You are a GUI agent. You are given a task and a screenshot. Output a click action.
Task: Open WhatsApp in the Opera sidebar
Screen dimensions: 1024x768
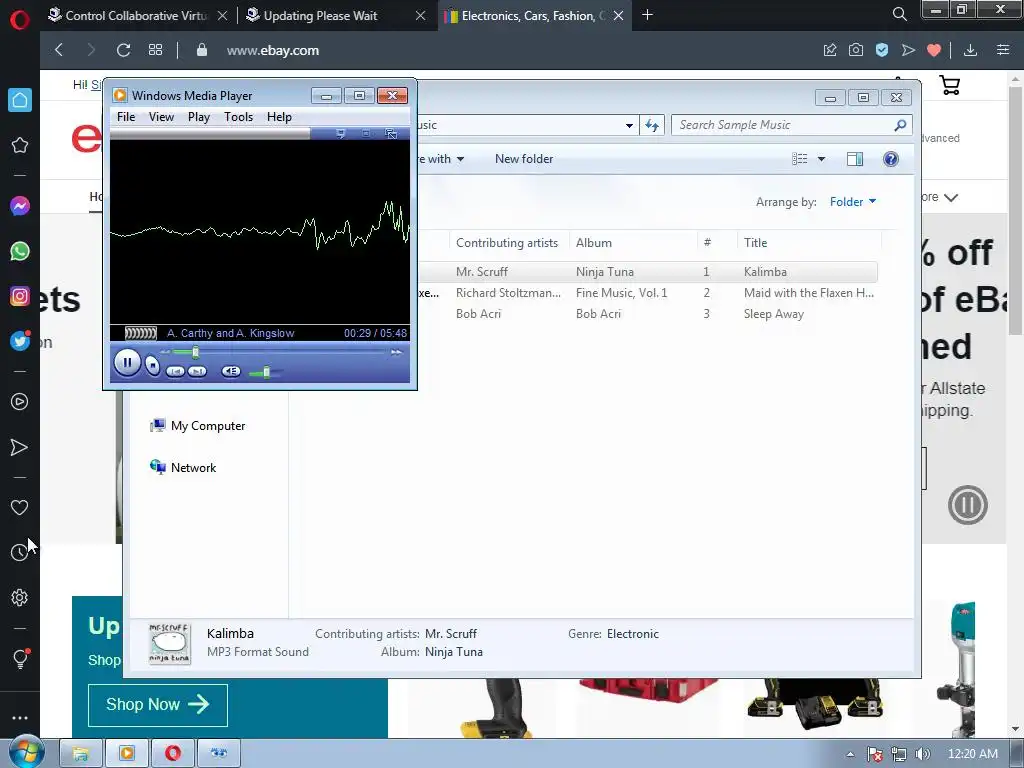[20, 251]
